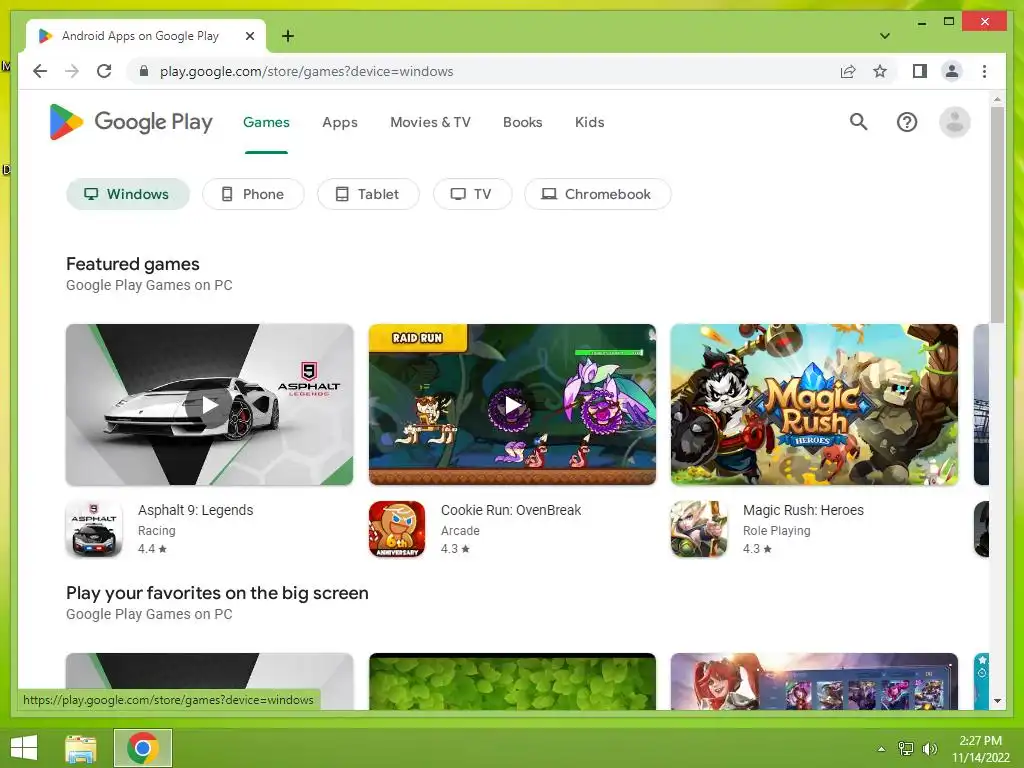This screenshot has width=1024, height=768.
Task: Play the Asphalt 9 trailer video
Action: [210, 405]
